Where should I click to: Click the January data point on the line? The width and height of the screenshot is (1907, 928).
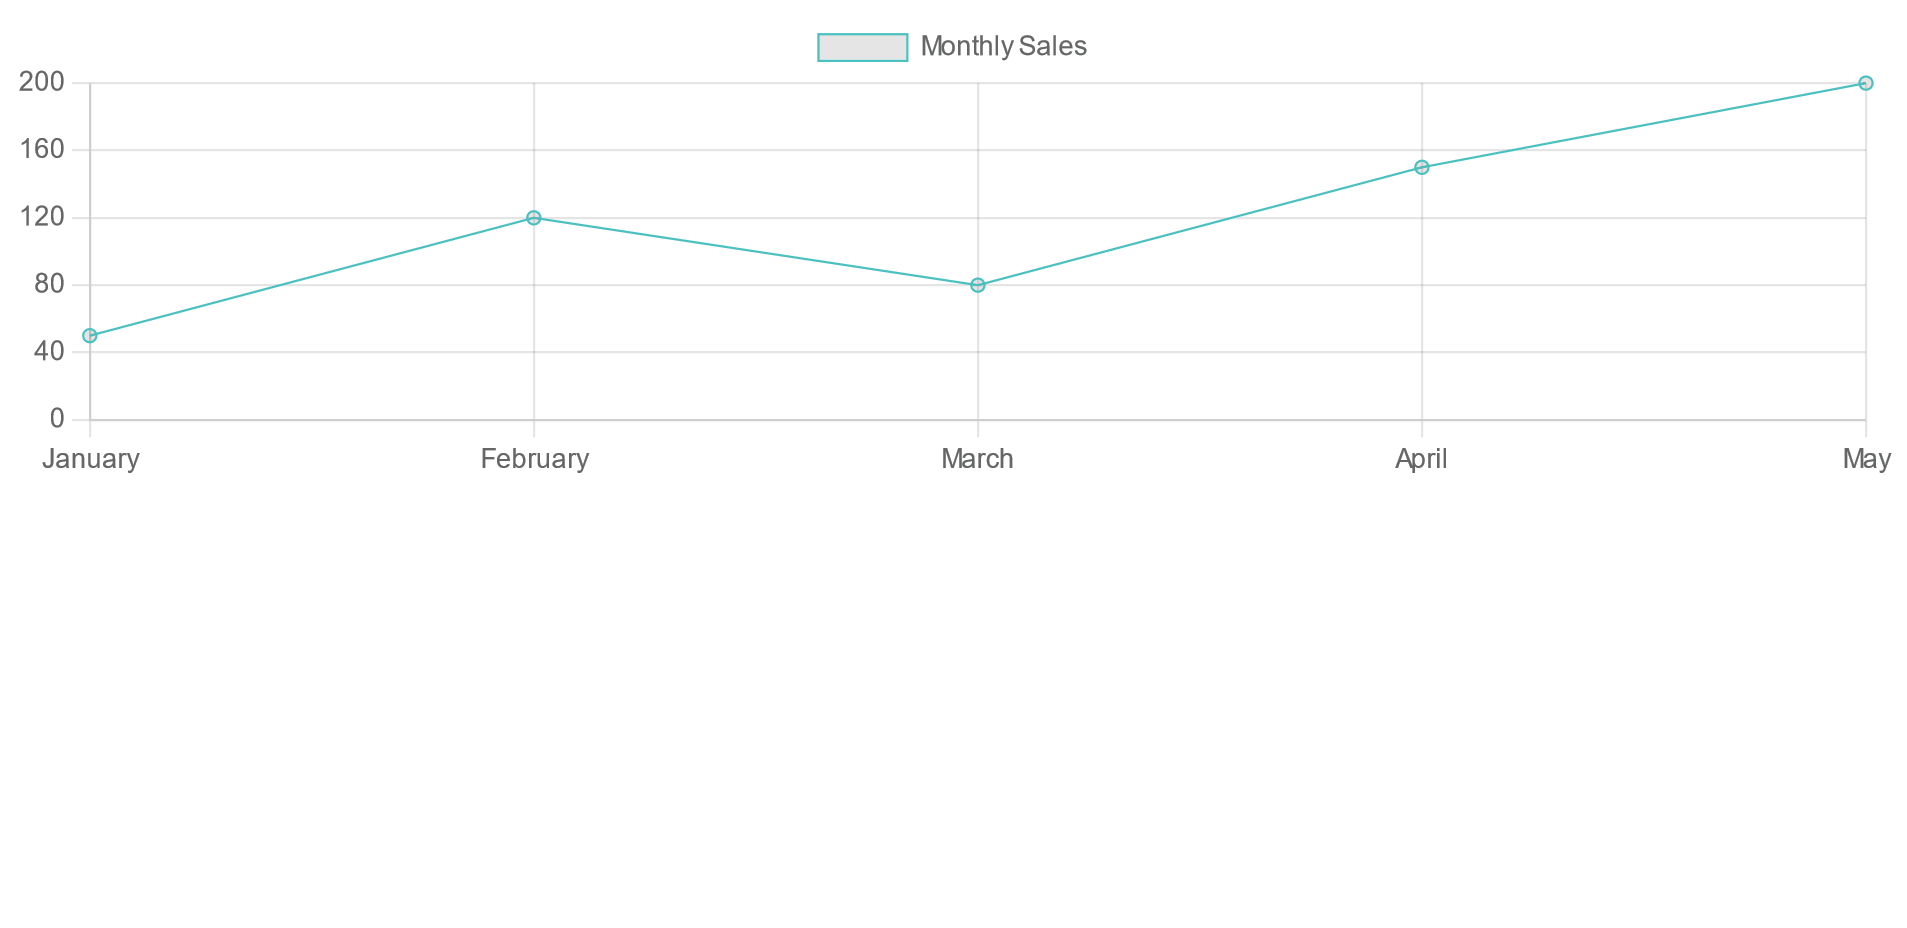pyautogui.click(x=90, y=336)
